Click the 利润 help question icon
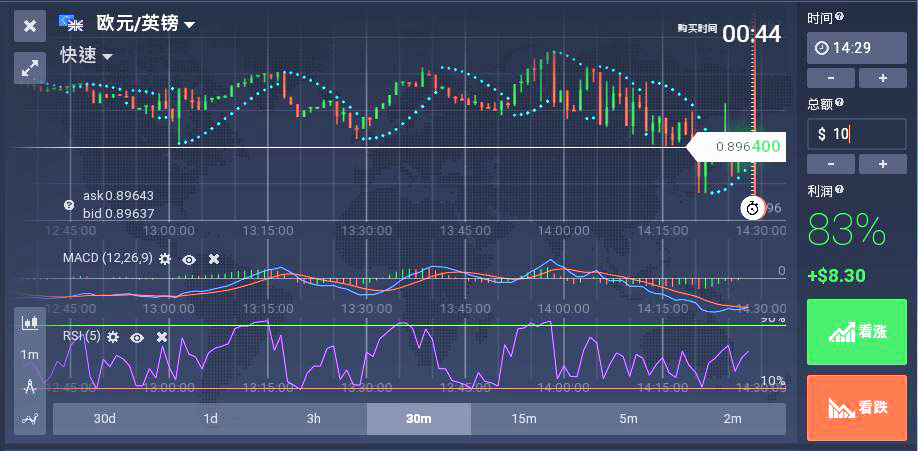The height and width of the screenshot is (451, 918). click(840, 189)
